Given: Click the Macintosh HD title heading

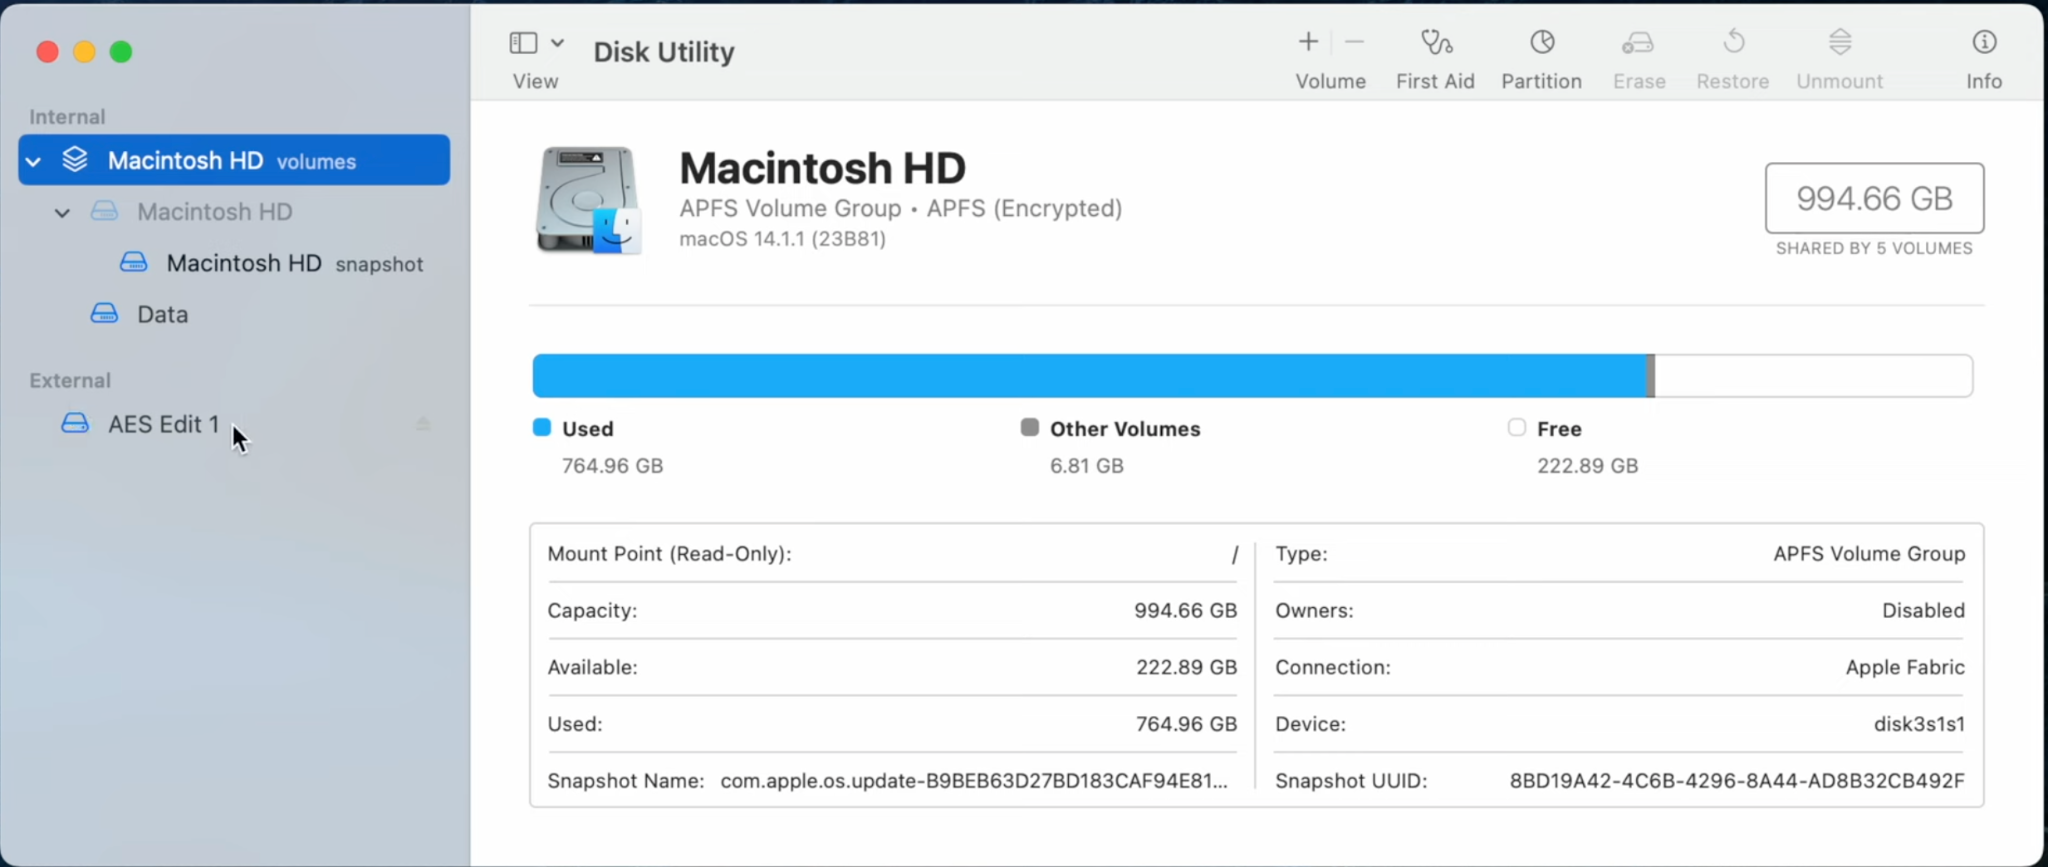Looking at the screenshot, I should pos(822,168).
